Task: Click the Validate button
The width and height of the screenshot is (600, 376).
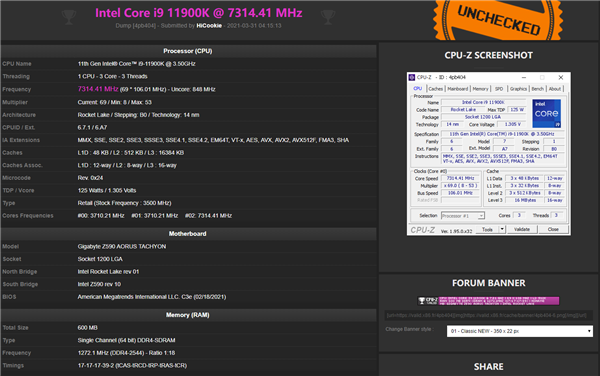Action: tap(522, 229)
